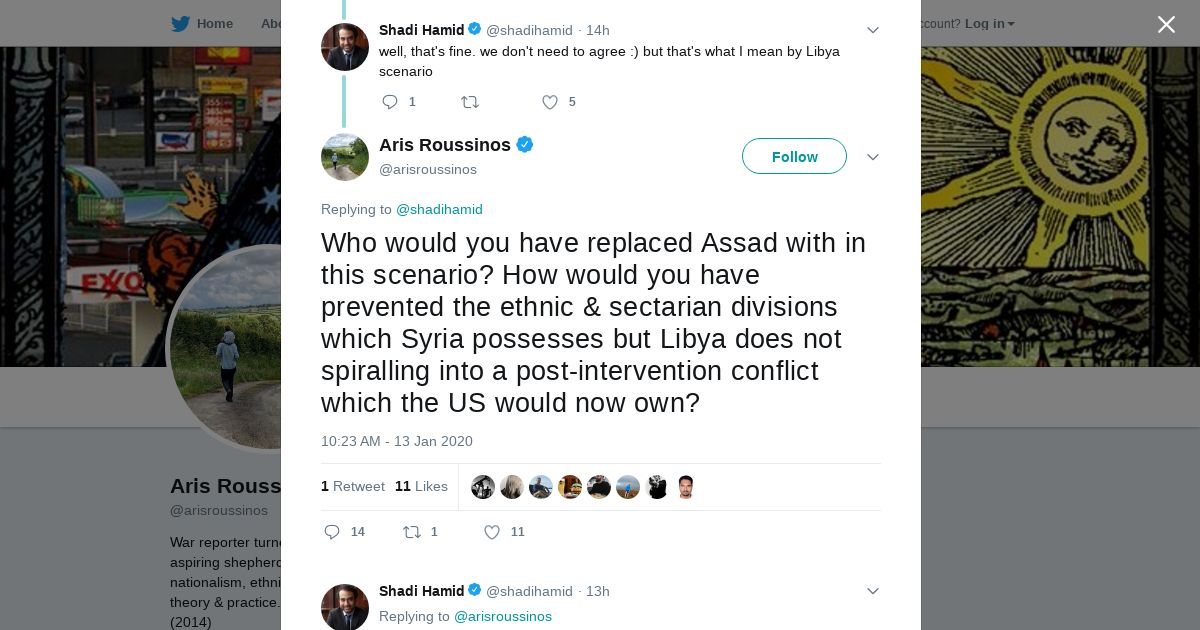View the 11 Likes list
The width and height of the screenshot is (1200, 630).
[421, 486]
